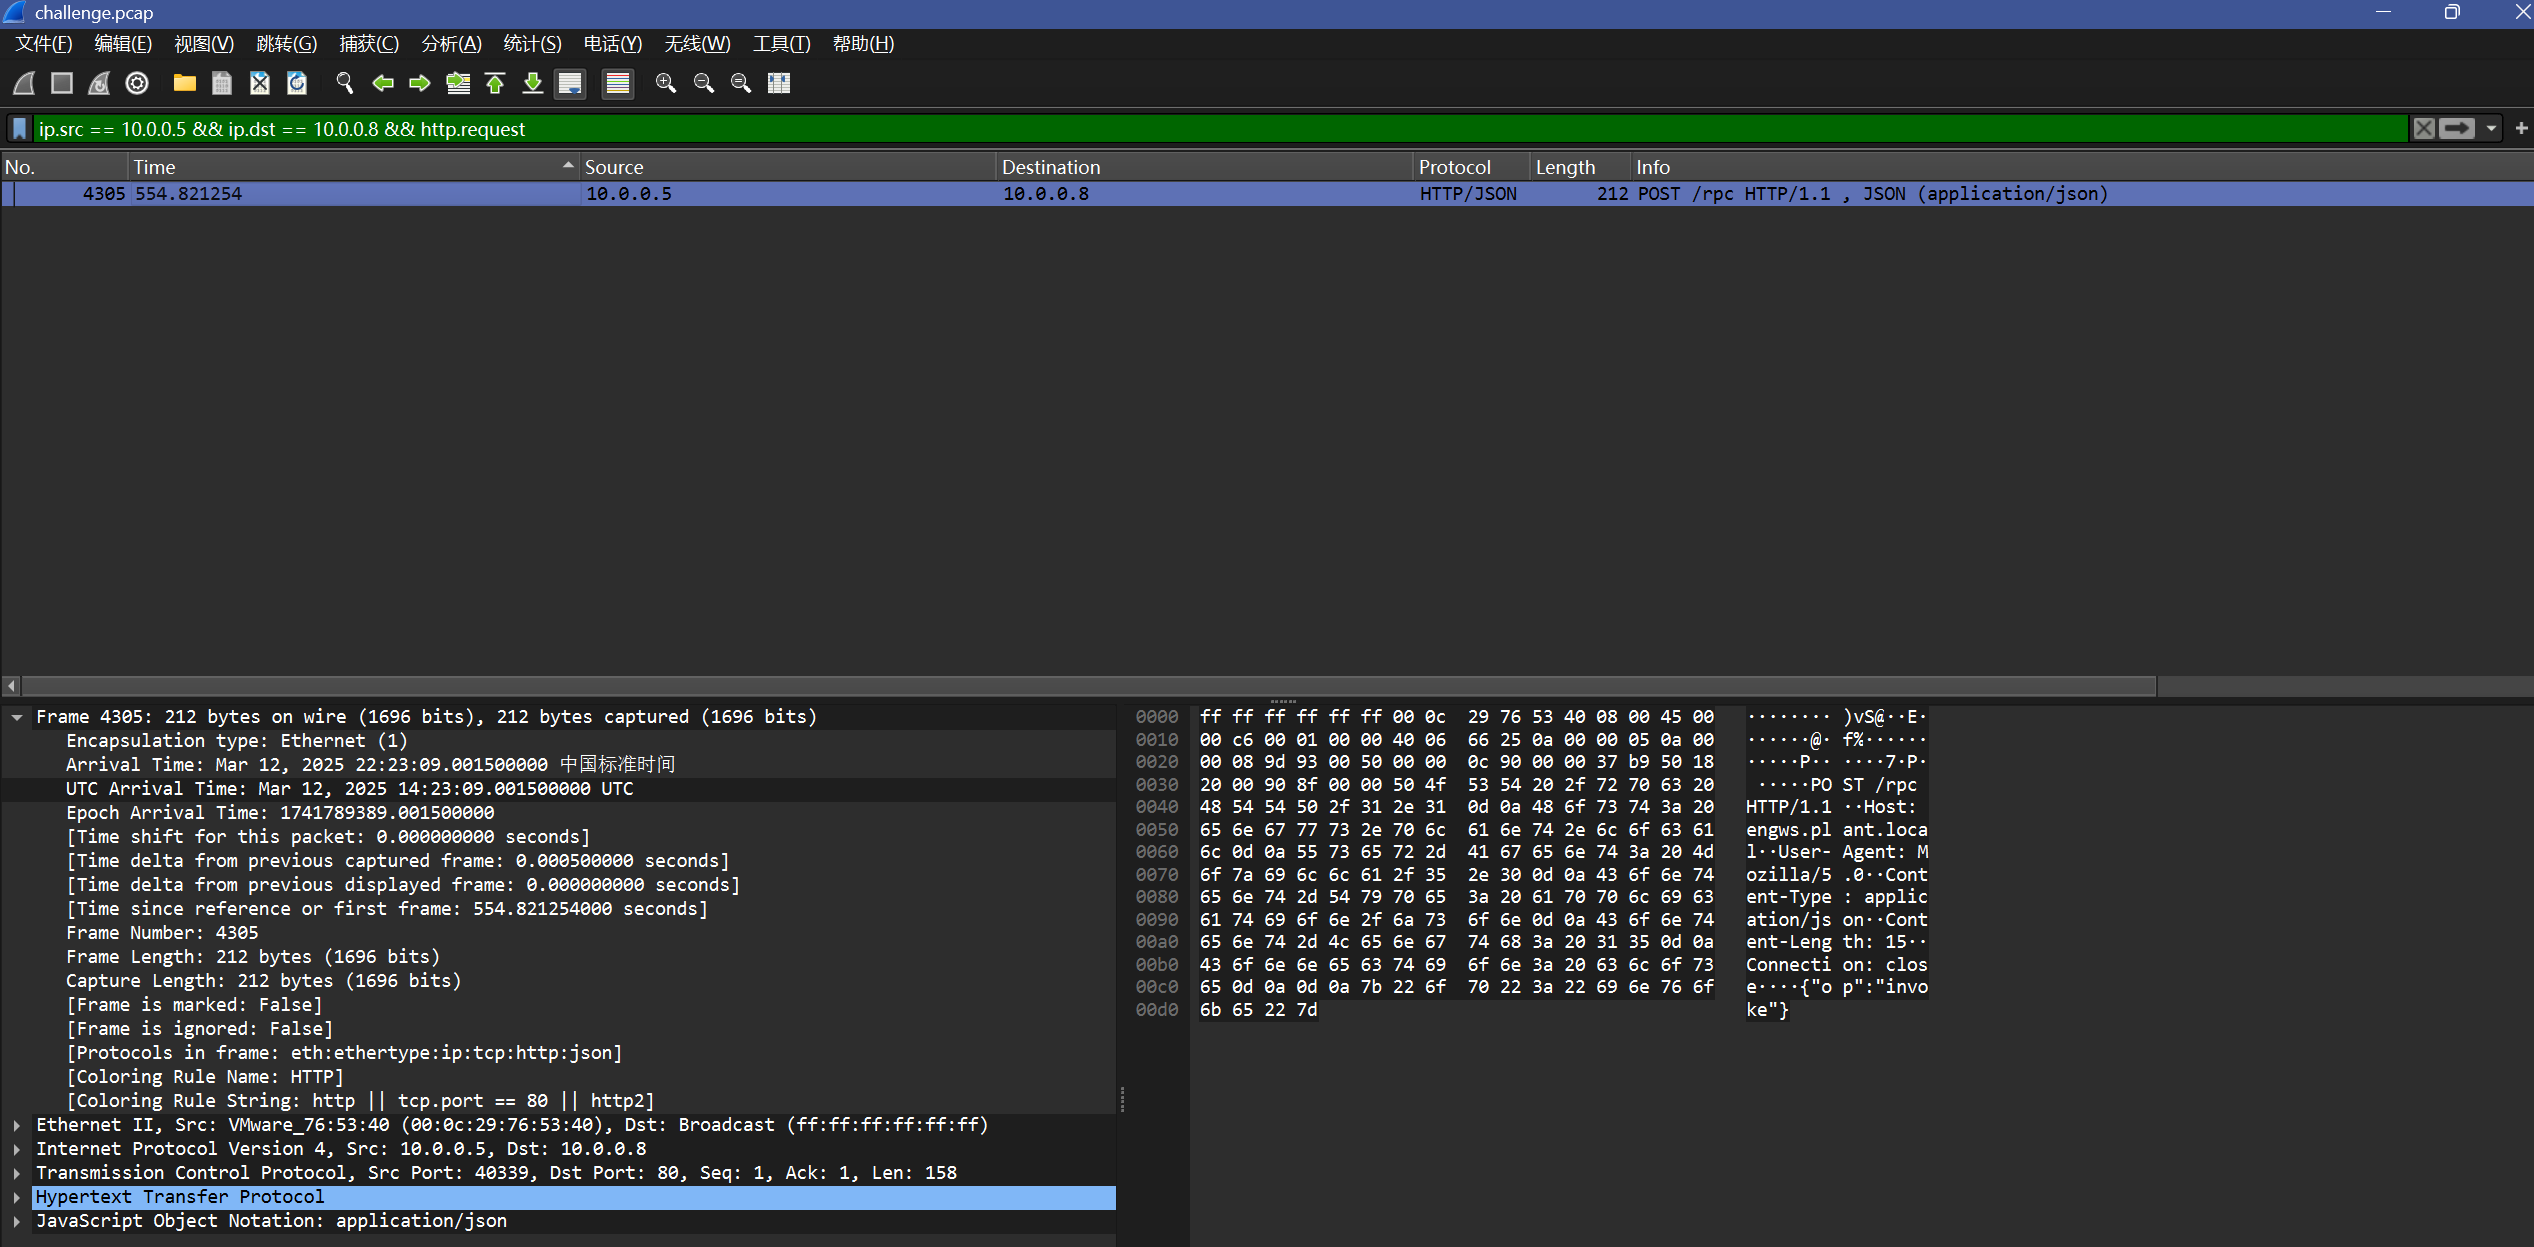Clear the display filter with X button
This screenshot has width=2534, height=1247.
(2424, 129)
